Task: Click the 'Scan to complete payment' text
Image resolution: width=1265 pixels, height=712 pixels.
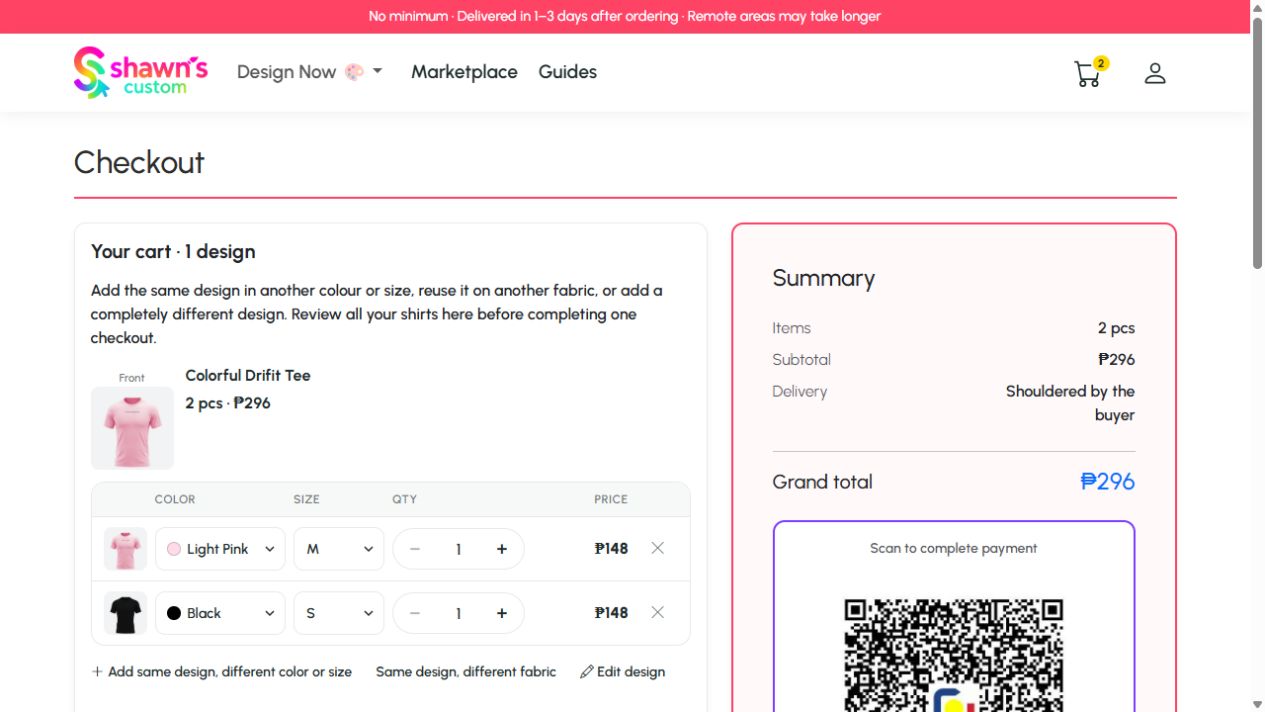Action: coord(953,548)
